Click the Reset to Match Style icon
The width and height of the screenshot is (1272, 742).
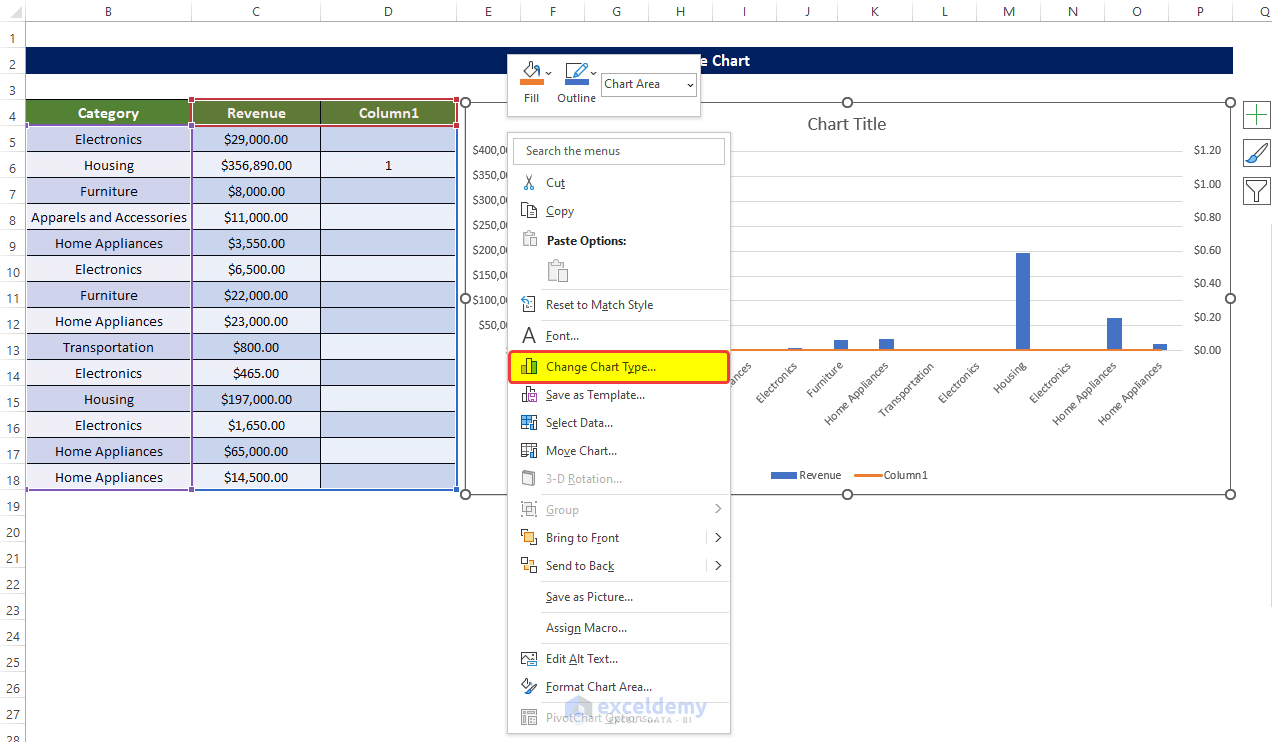pos(529,305)
